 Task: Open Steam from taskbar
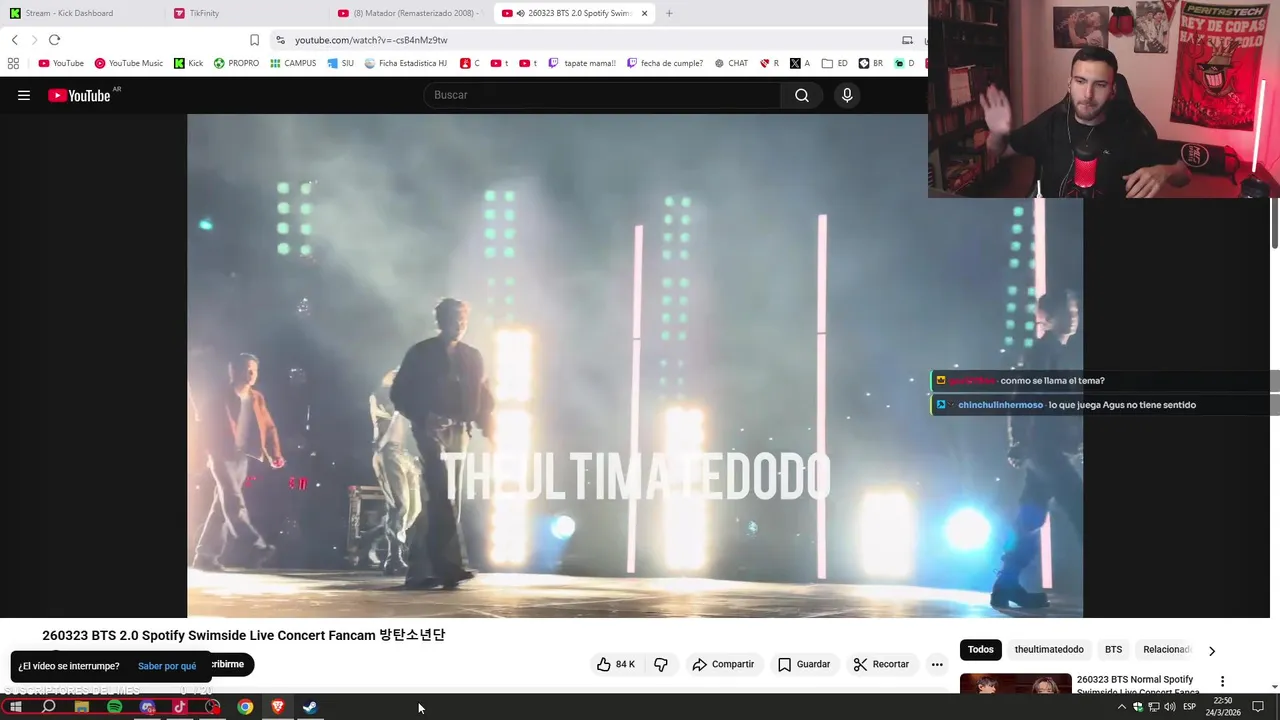coord(310,707)
